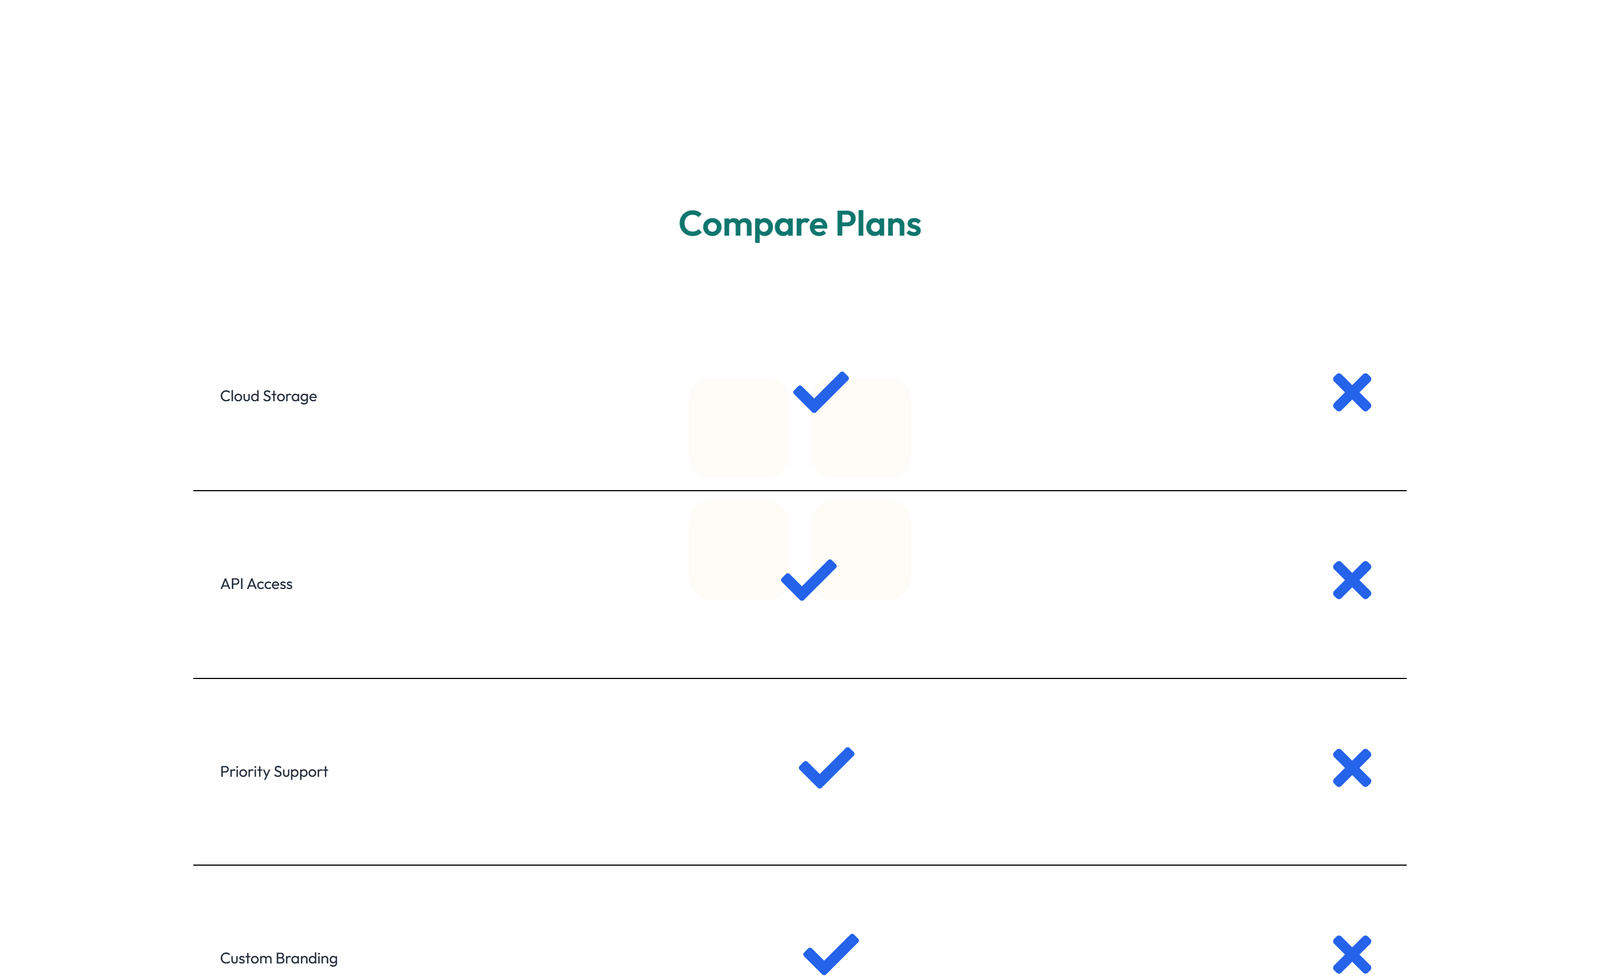Select the X mark for Priority Support
Image resolution: width=1600 pixels, height=978 pixels.
pyautogui.click(x=1352, y=768)
